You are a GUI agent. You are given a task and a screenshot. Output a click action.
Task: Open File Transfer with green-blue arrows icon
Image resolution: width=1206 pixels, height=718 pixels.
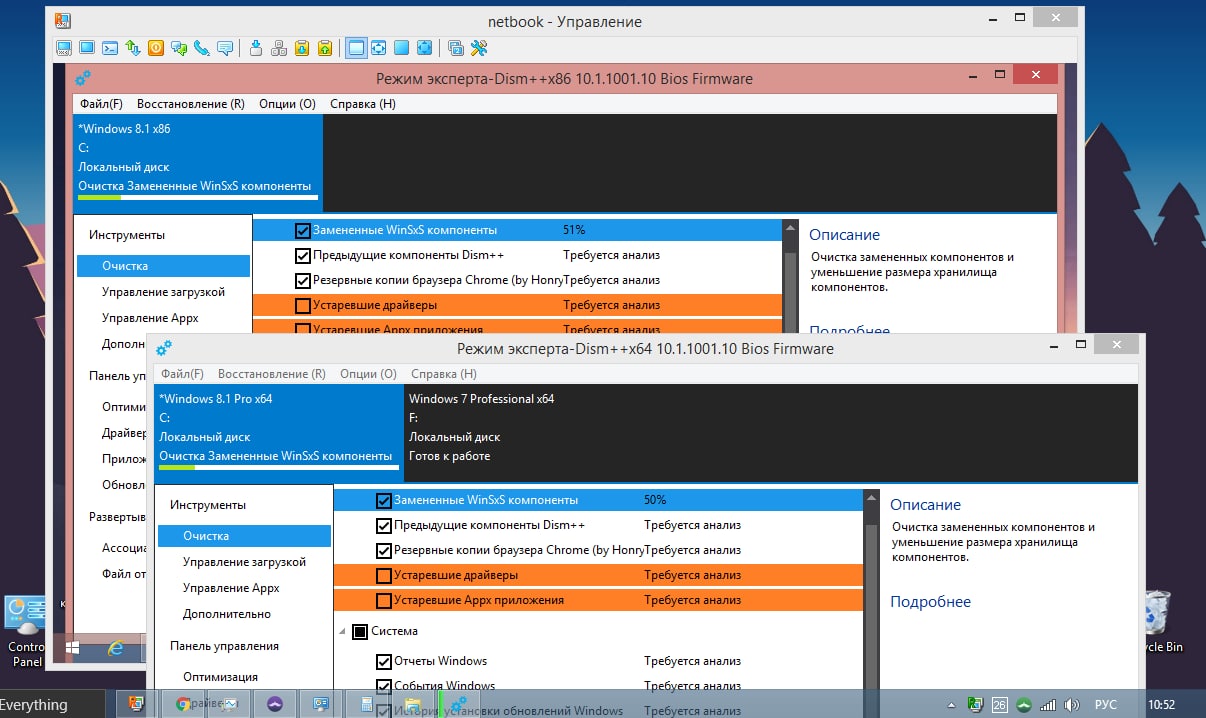[x=133, y=48]
